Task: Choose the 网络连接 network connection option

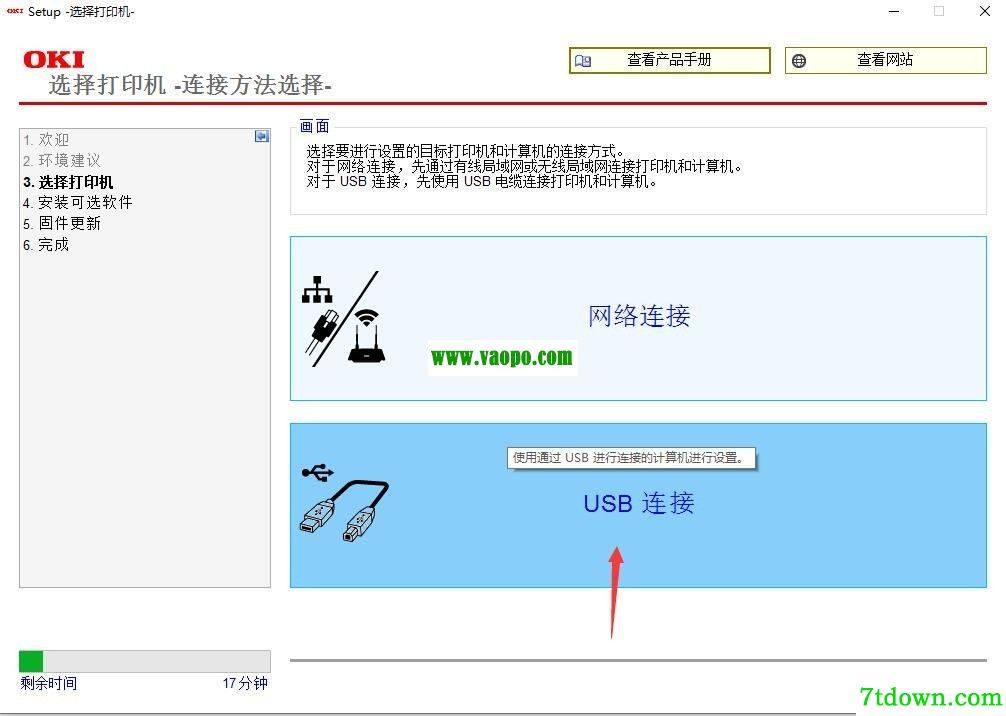Action: pyautogui.click(x=638, y=318)
